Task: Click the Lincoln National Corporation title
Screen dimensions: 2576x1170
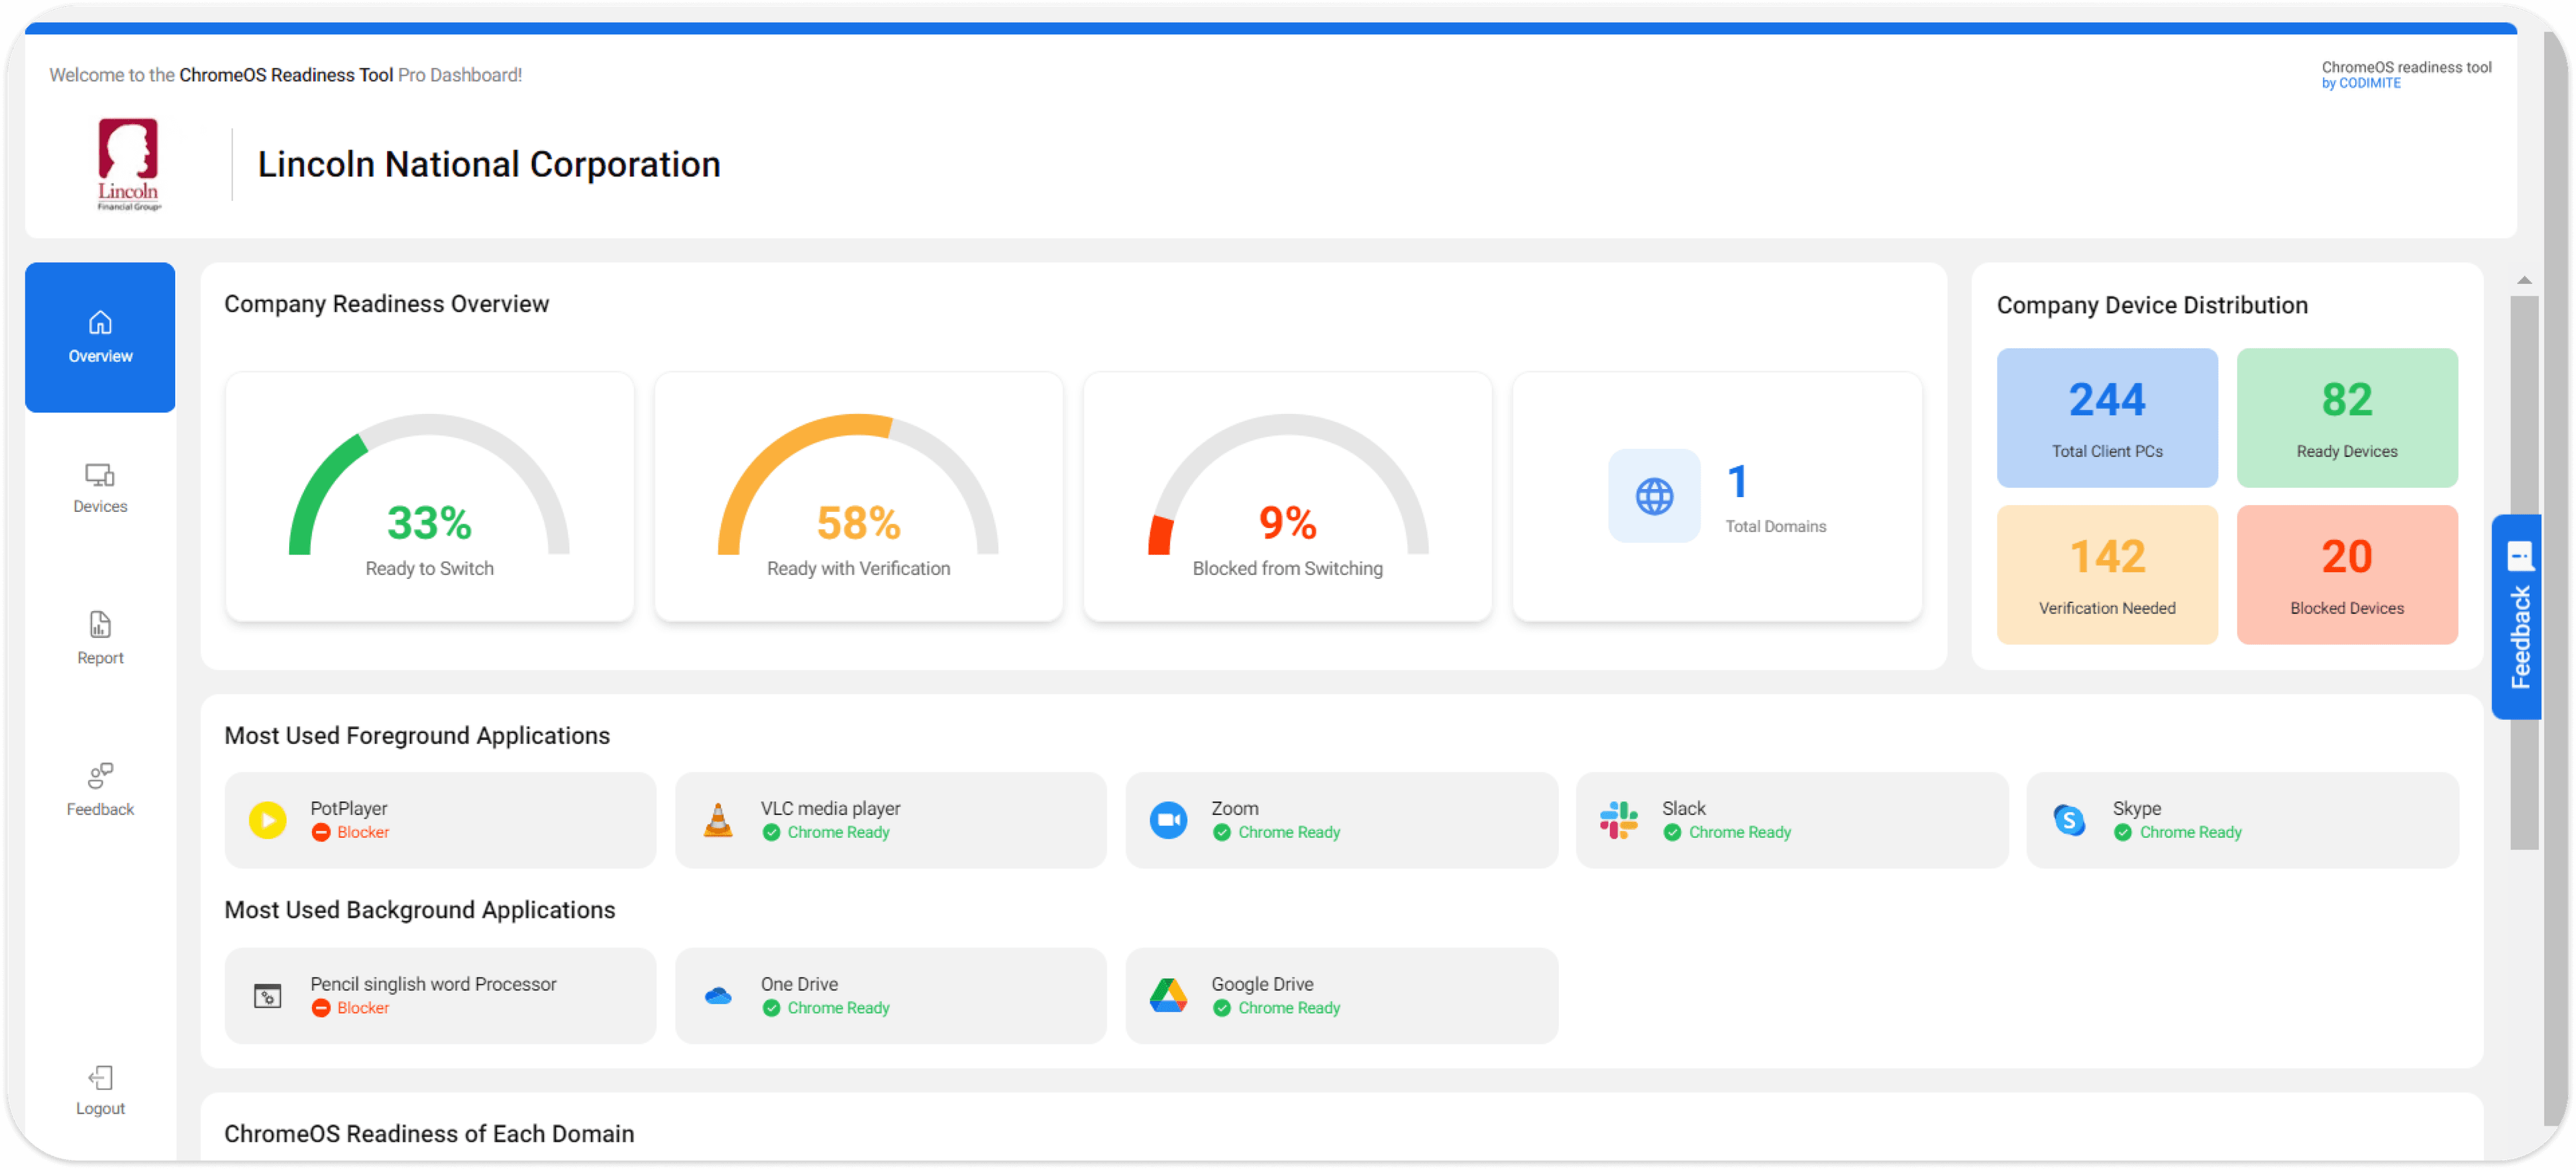Action: 489,165
